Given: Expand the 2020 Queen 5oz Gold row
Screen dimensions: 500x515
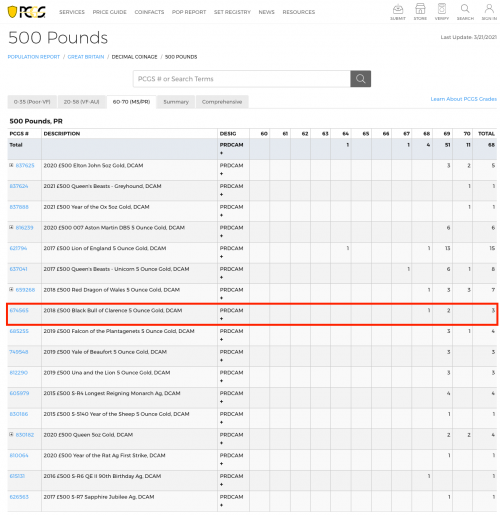Looking at the screenshot, I should coord(11,434).
